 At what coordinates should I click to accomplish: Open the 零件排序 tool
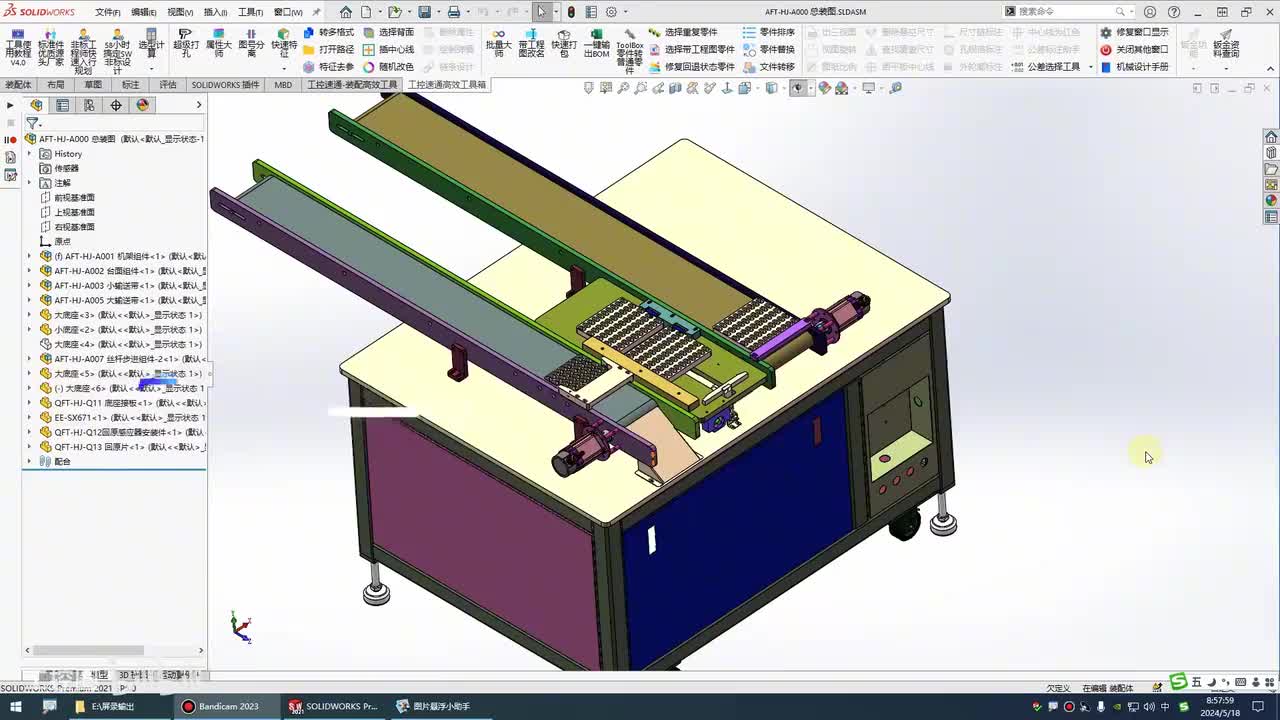(x=769, y=32)
